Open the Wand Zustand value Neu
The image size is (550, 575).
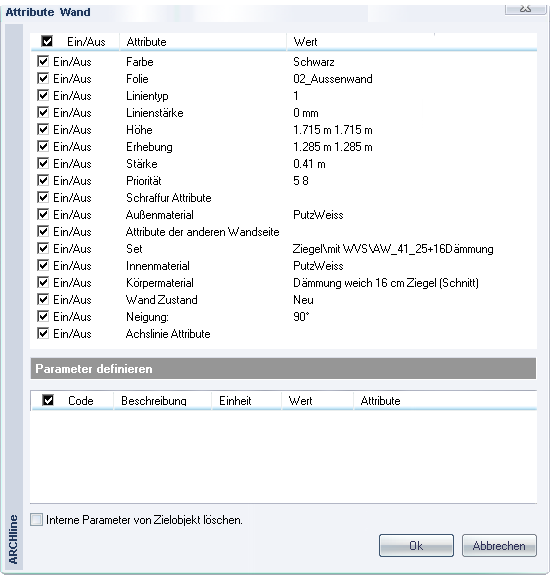tap(303, 300)
